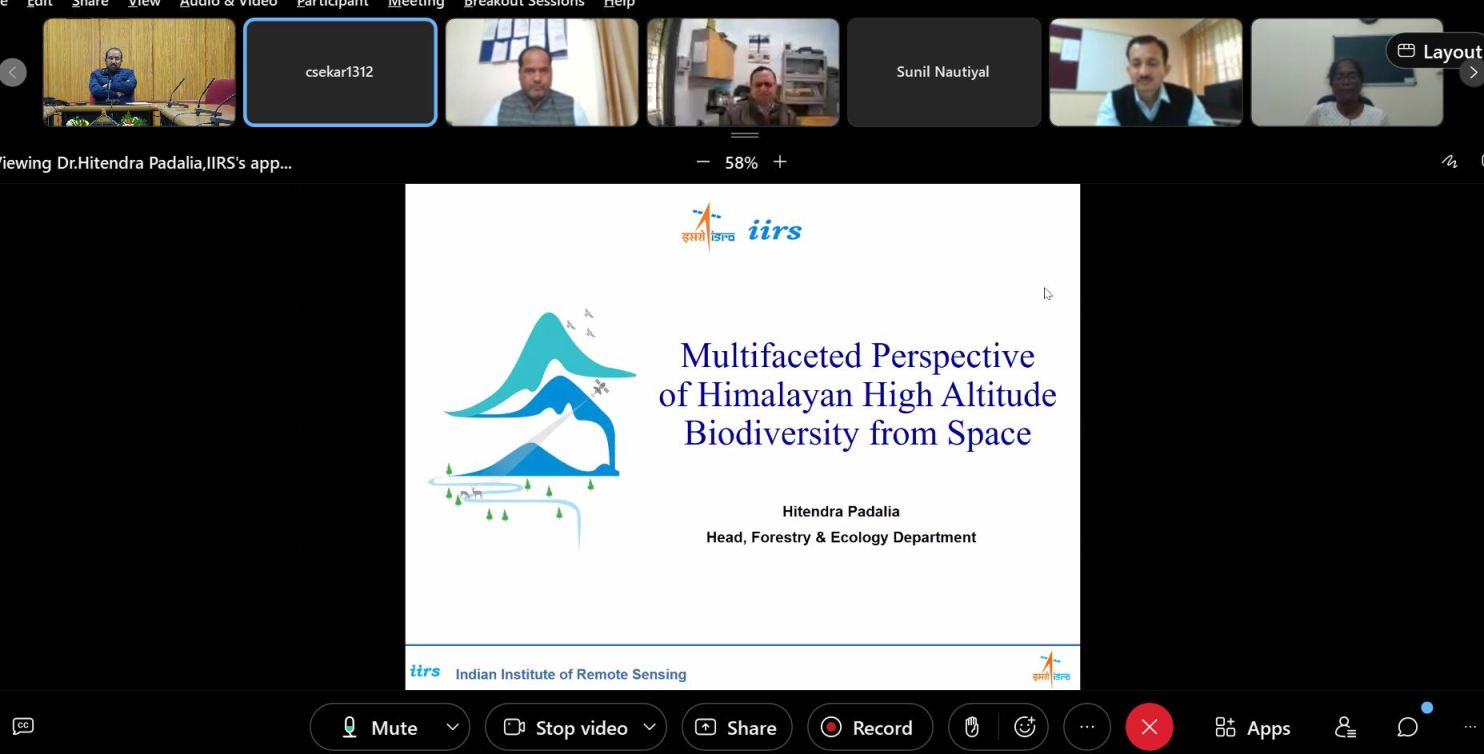Open the more options ellipsis button
The width and height of the screenshot is (1484, 754).
point(1087,727)
